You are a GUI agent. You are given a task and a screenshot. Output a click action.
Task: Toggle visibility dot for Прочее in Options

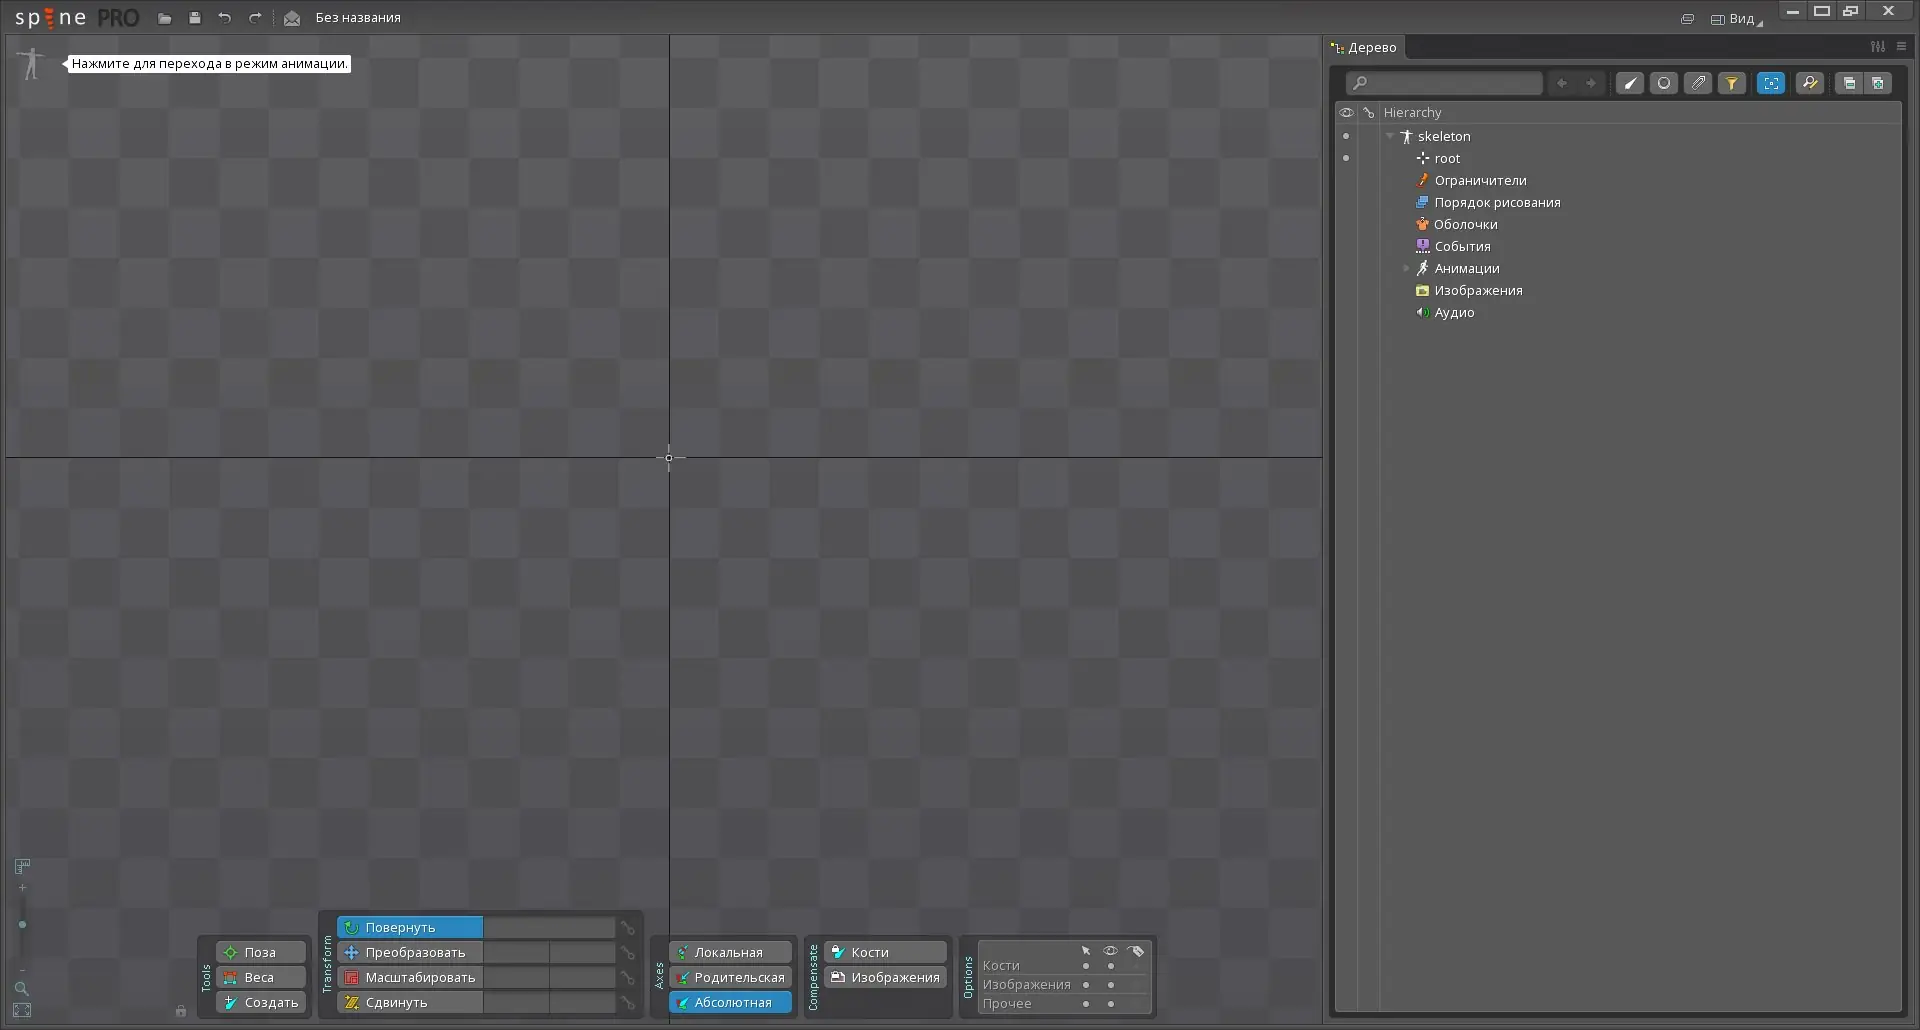click(x=1111, y=1004)
